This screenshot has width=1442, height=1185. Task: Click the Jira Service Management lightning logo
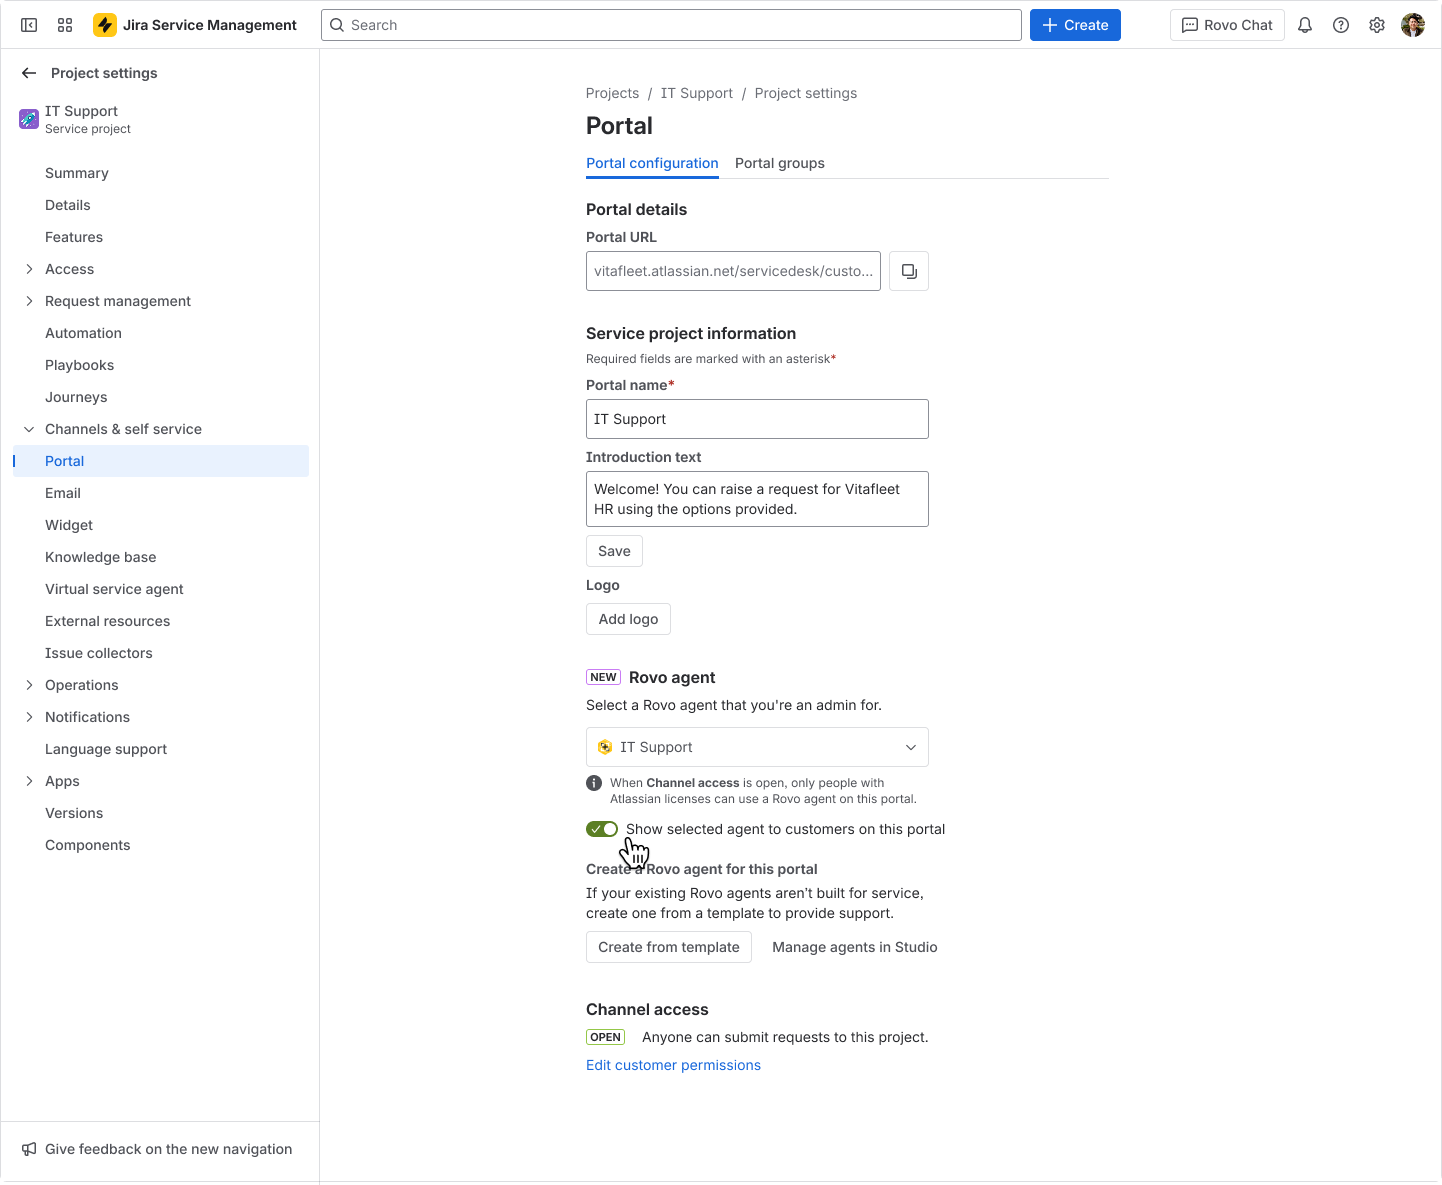(105, 25)
